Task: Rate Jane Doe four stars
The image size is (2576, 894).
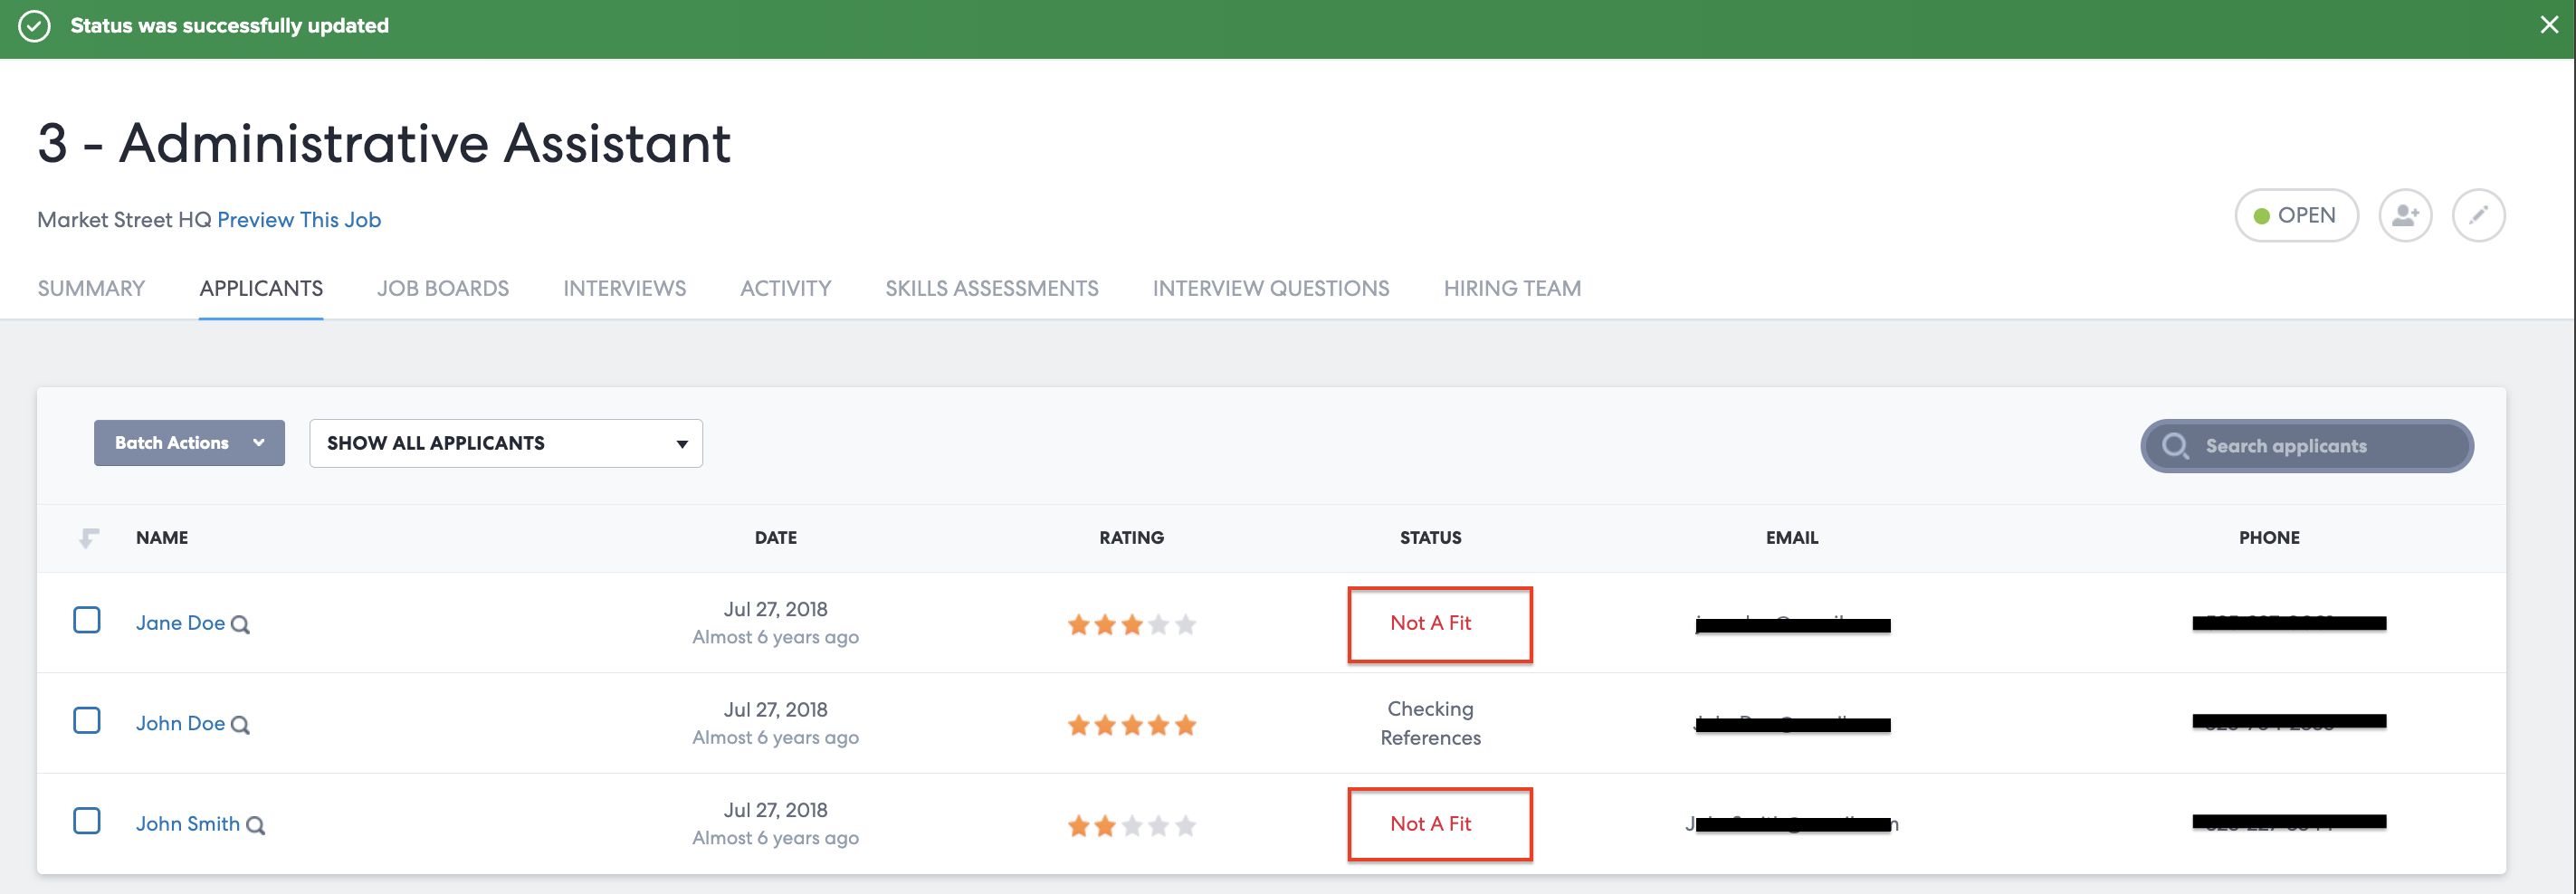Action: 1158,625
